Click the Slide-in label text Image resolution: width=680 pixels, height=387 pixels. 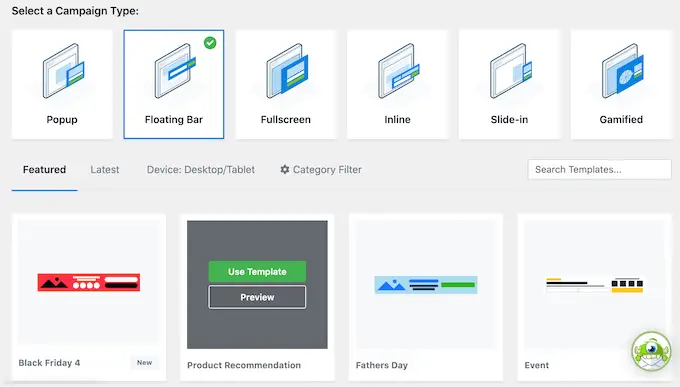pyautogui.click(x=509, y=120)
